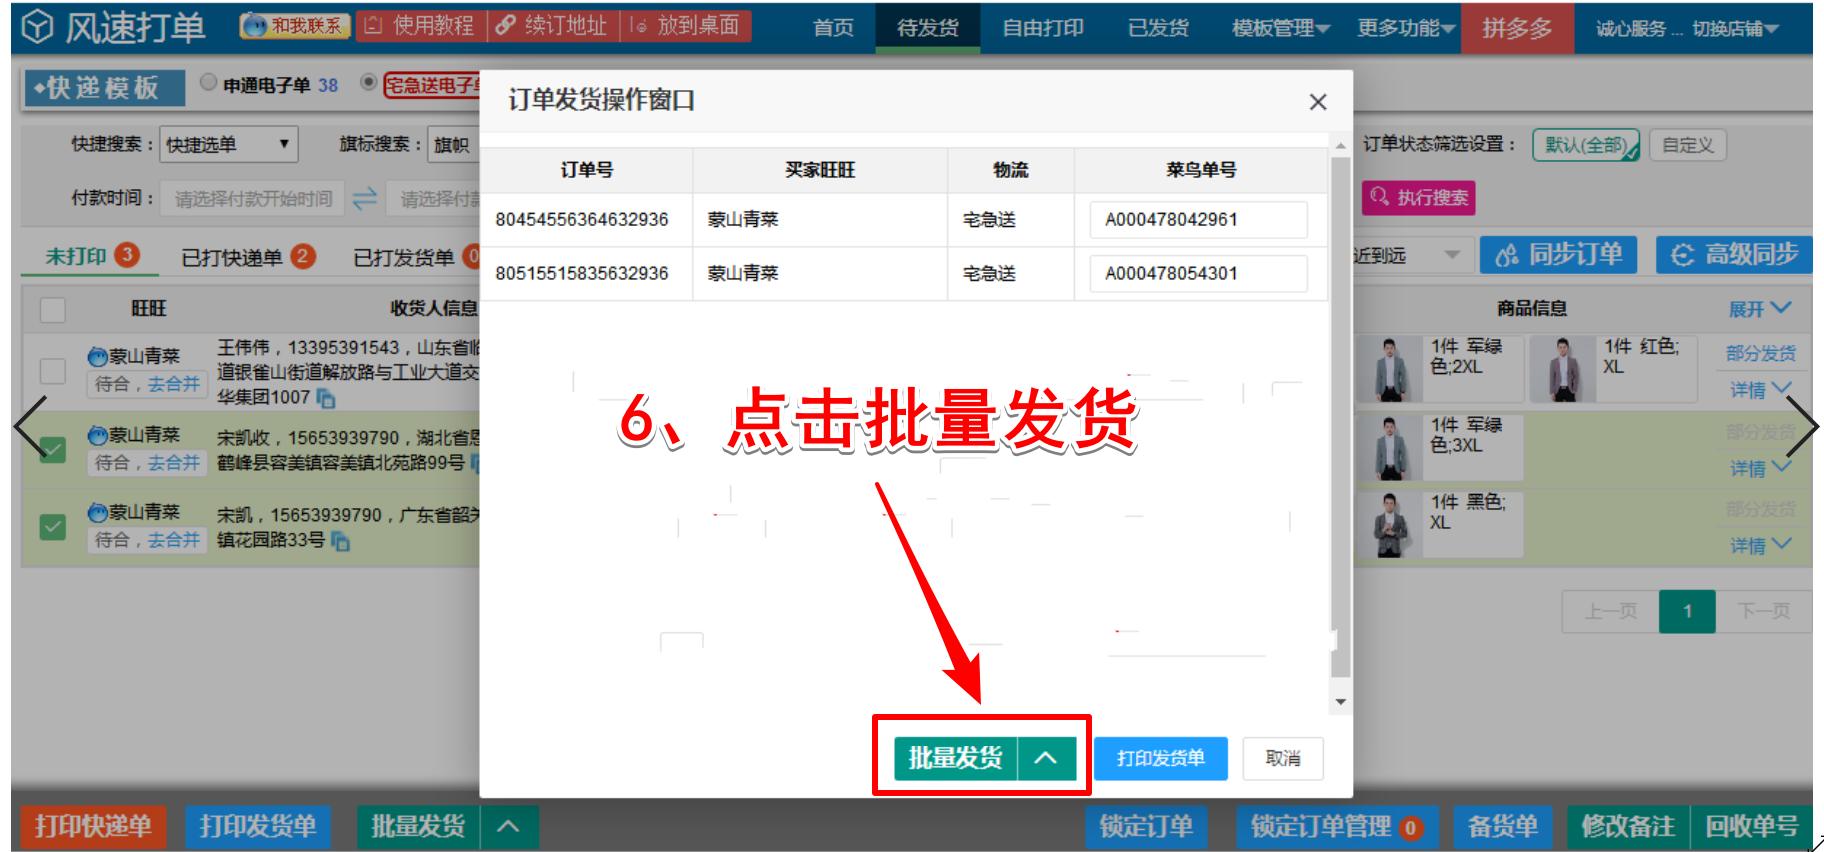
Task: Click the date range swap icon
Action: point(365,198)
